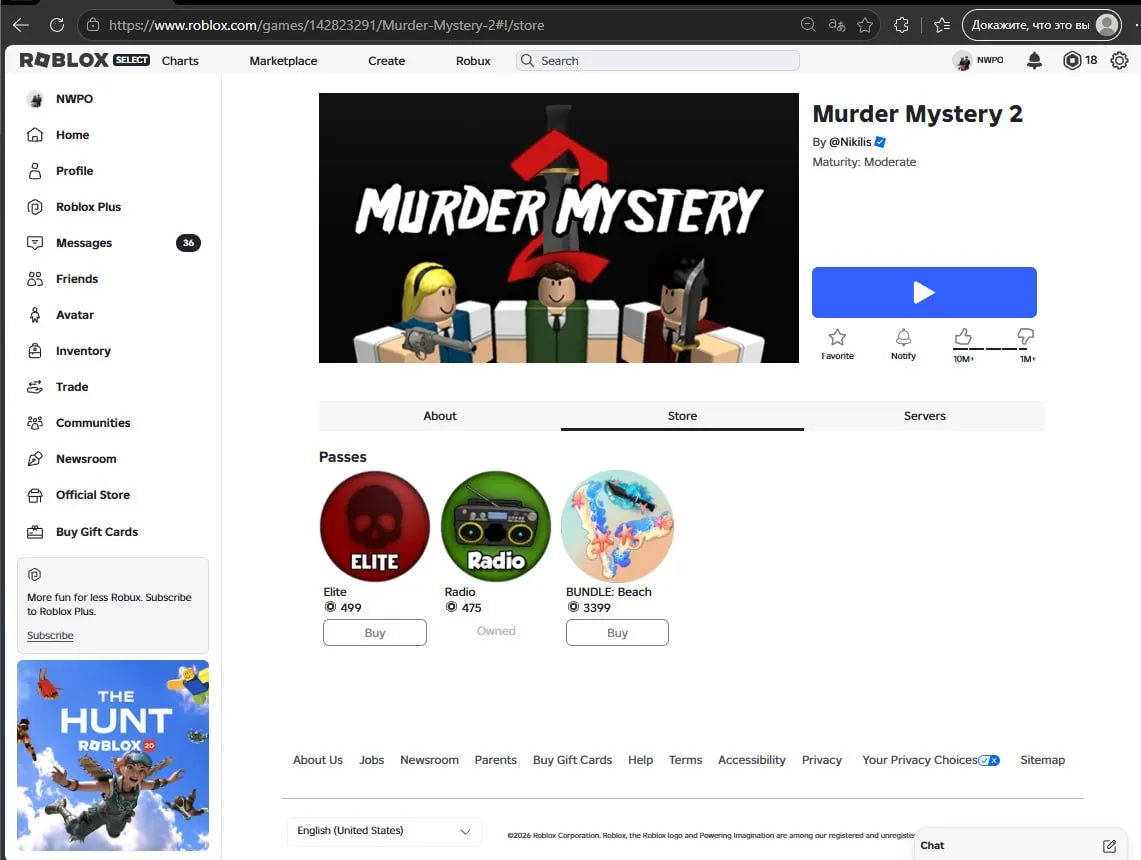Open the Servers tab

925,416
